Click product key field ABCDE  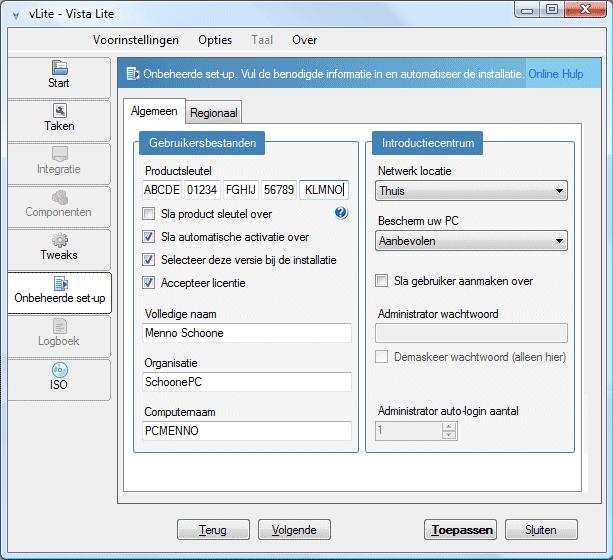[162, 190]
